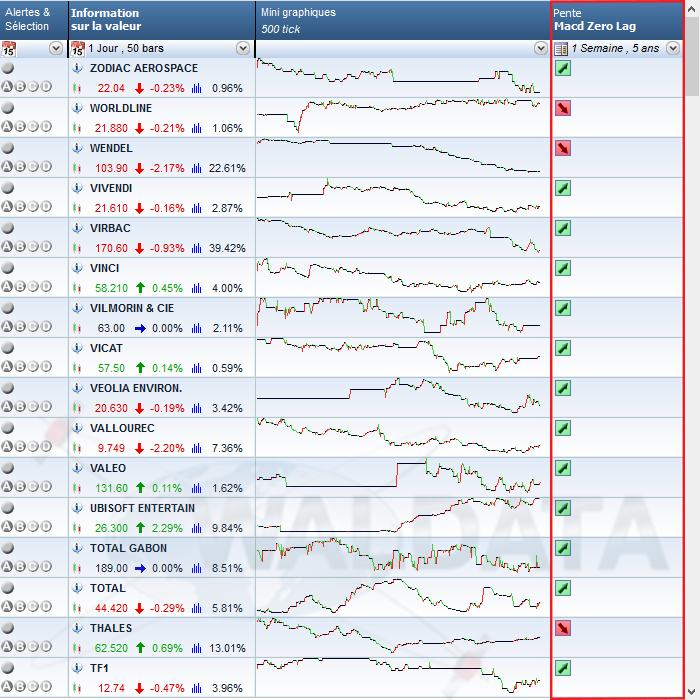Toggle selection circle for TF1

(8, 668)
